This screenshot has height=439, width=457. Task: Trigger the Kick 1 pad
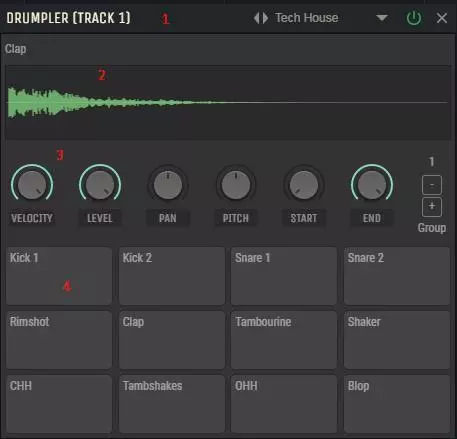point(59,276)
